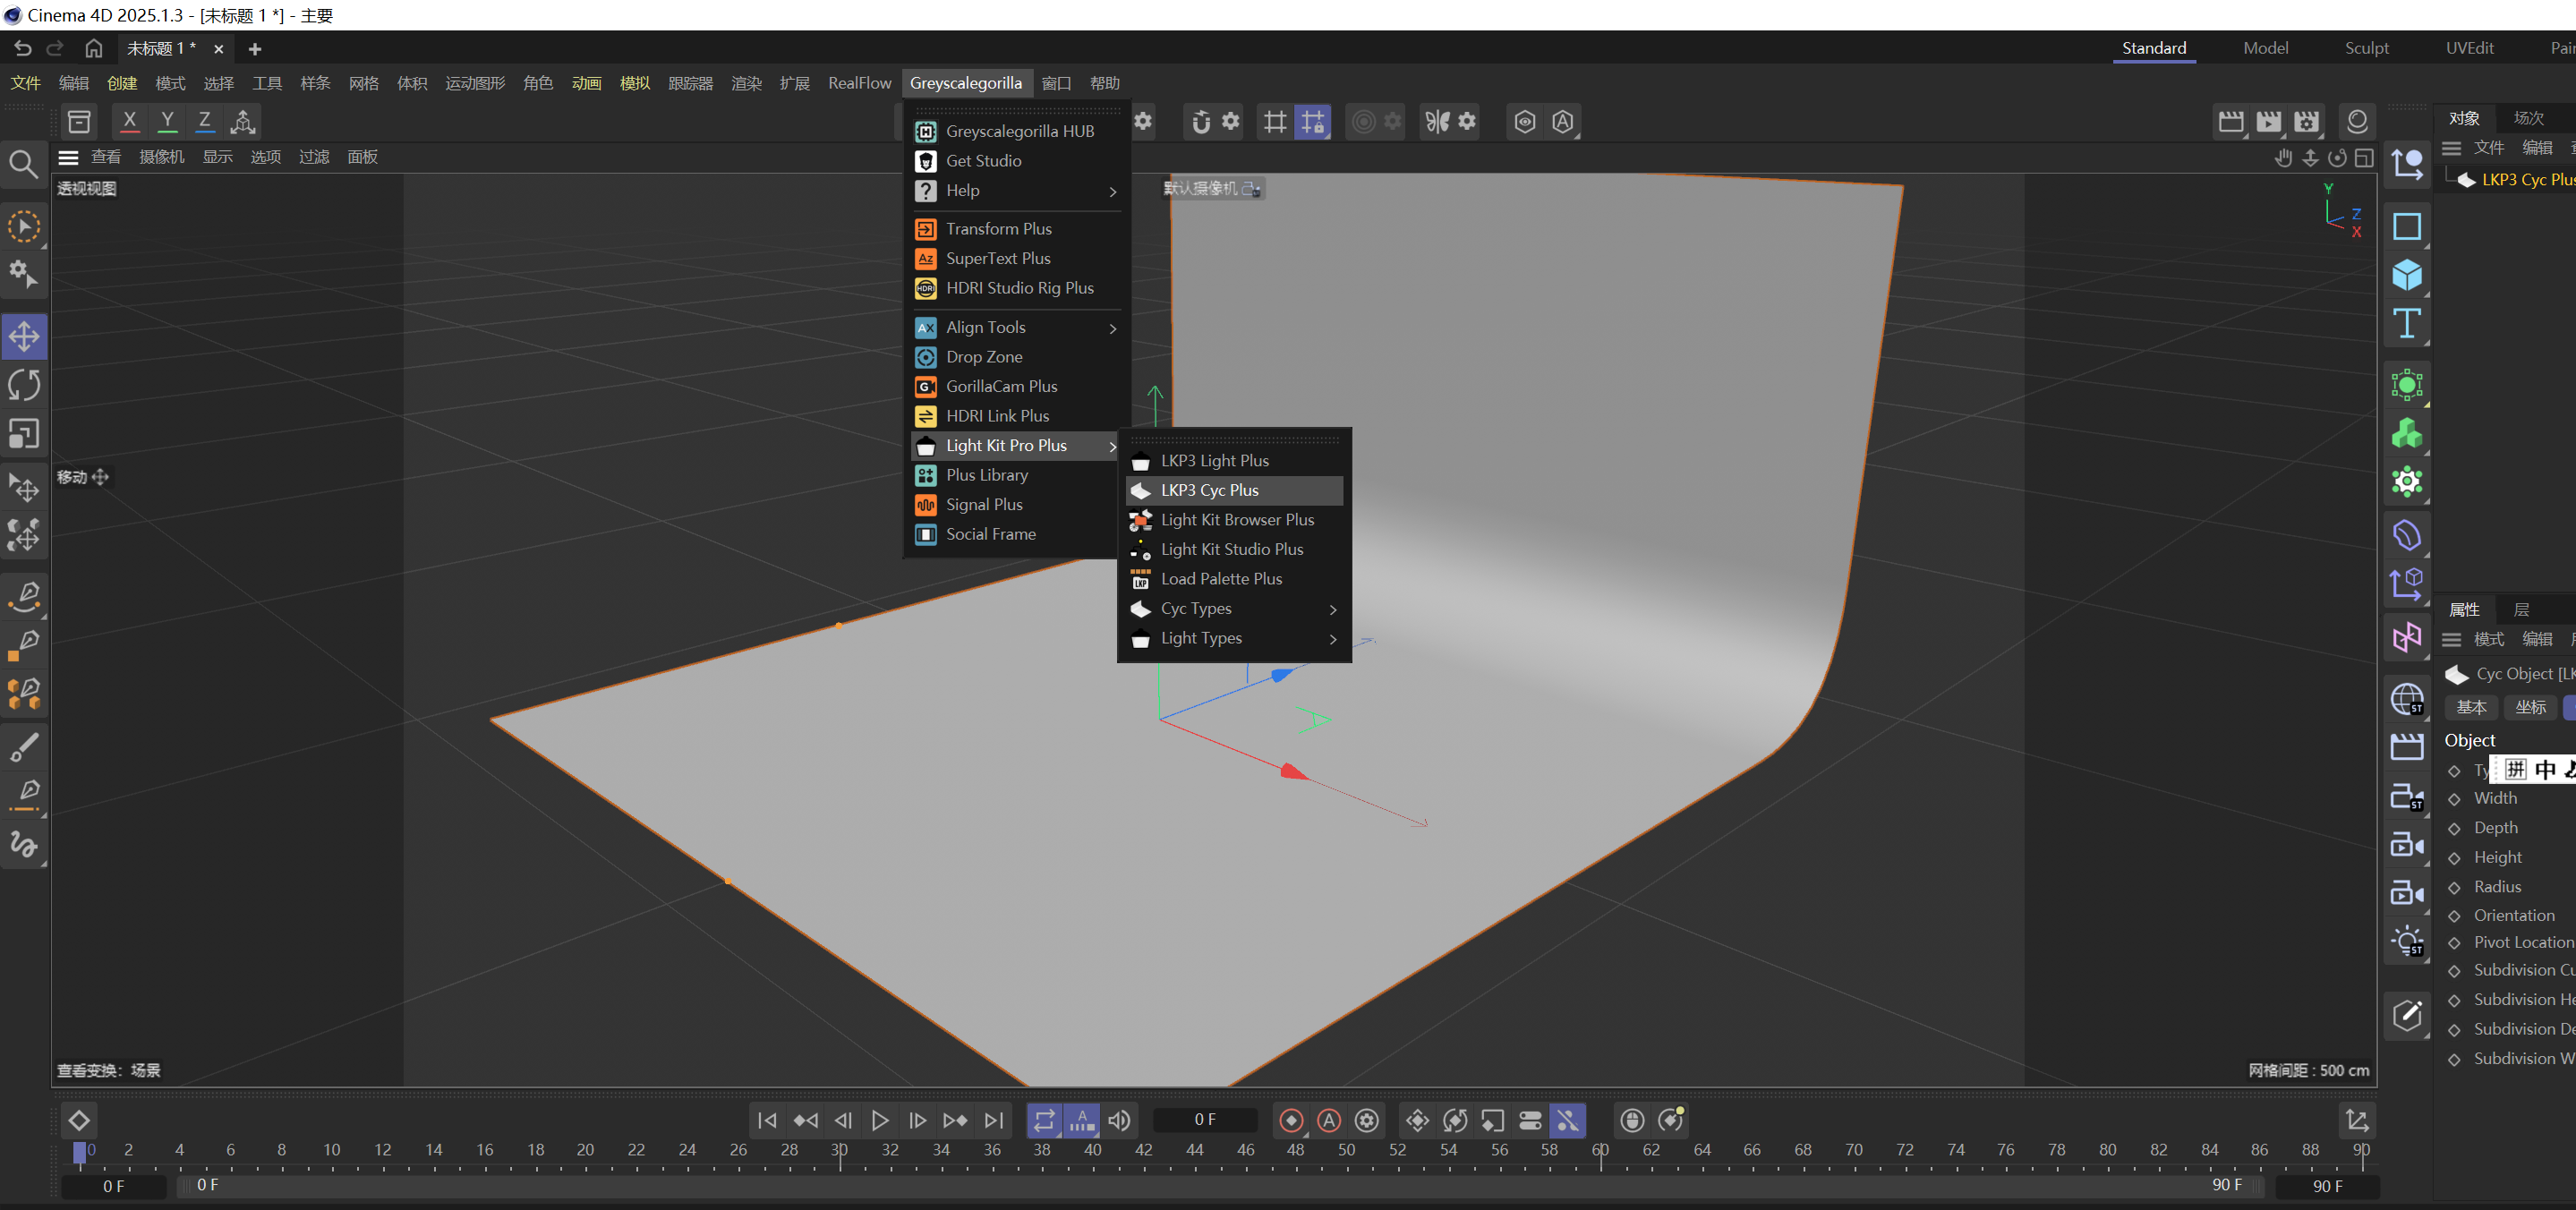2576x1210 pixels.
Task: Click the Text object icon
Action: coord(2407,324)
